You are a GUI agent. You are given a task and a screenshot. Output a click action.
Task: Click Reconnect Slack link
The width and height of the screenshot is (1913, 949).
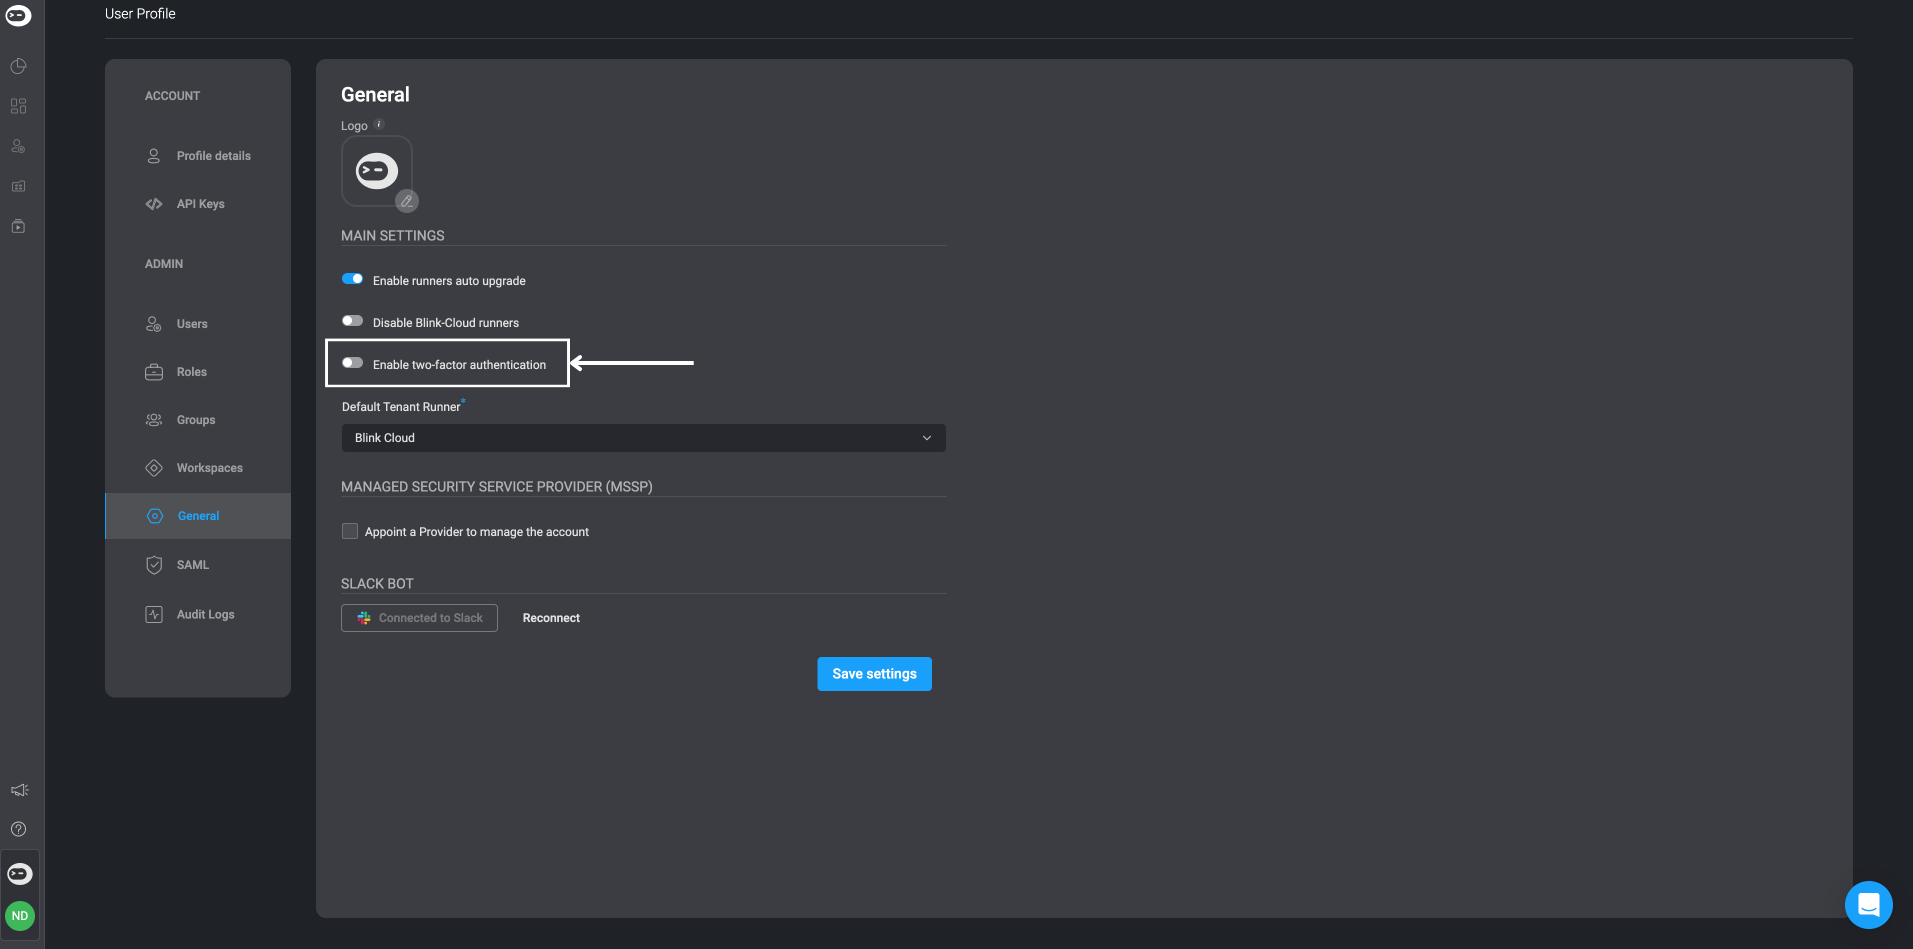[551, 618]
